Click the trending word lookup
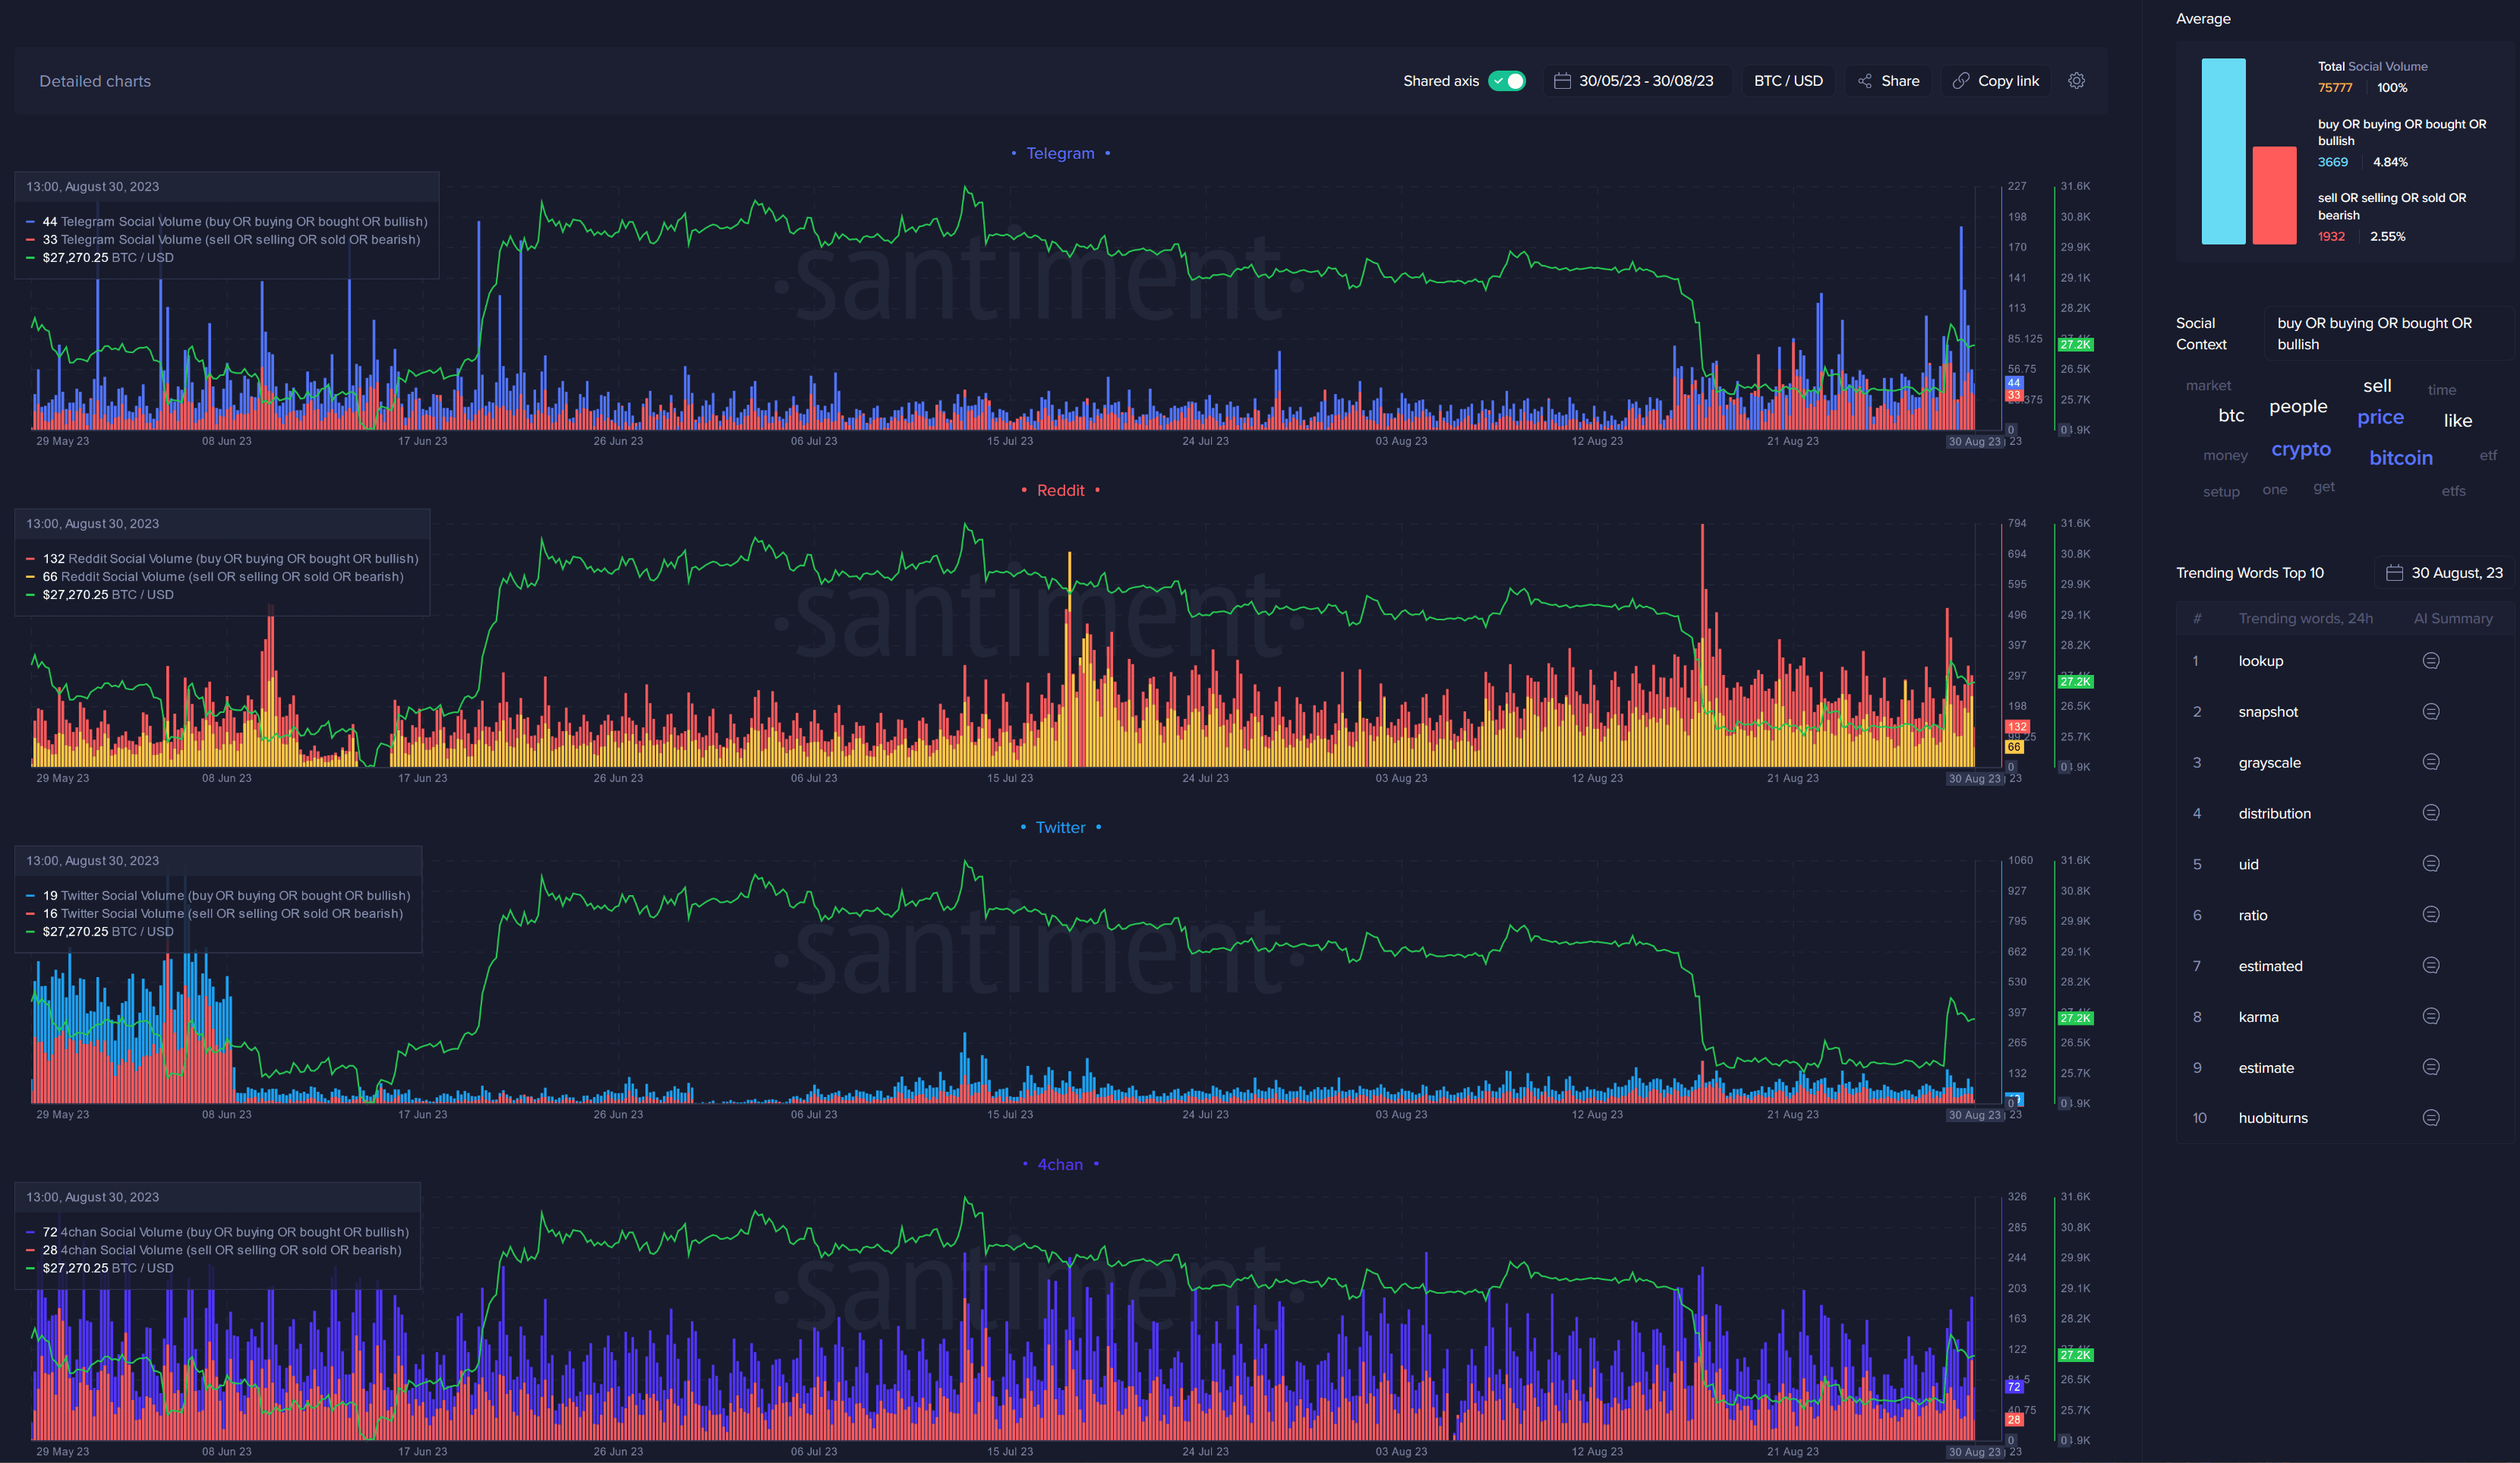The height and width of the screenshot is (1463, 2520). point(2260,661)
